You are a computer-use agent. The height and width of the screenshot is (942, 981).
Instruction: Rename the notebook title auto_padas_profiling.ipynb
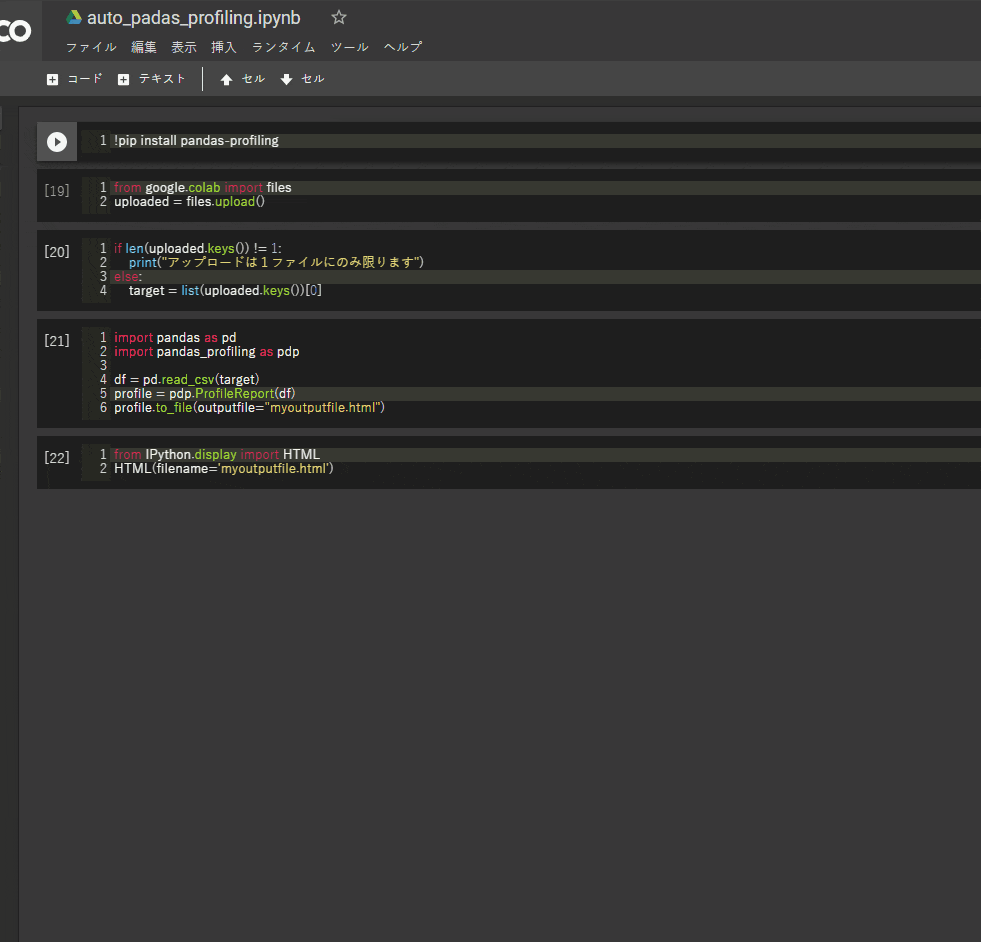(x=194, y=17)
